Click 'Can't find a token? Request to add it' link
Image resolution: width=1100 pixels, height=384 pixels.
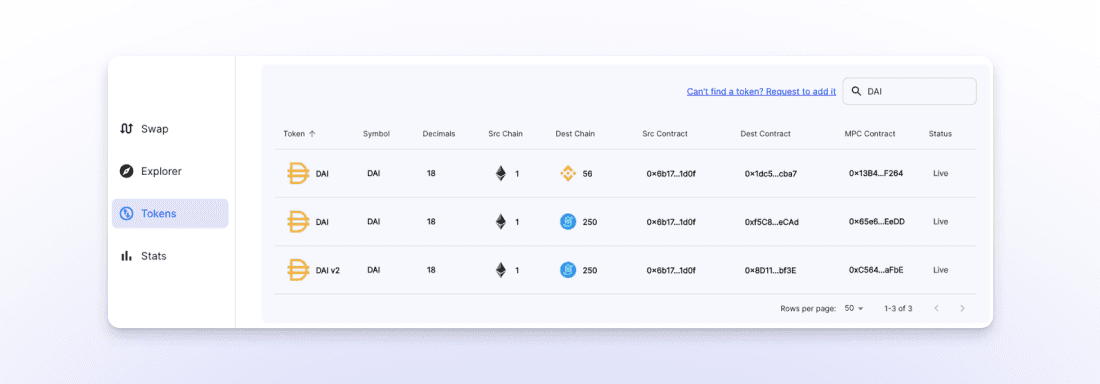[x=761, y=91]
